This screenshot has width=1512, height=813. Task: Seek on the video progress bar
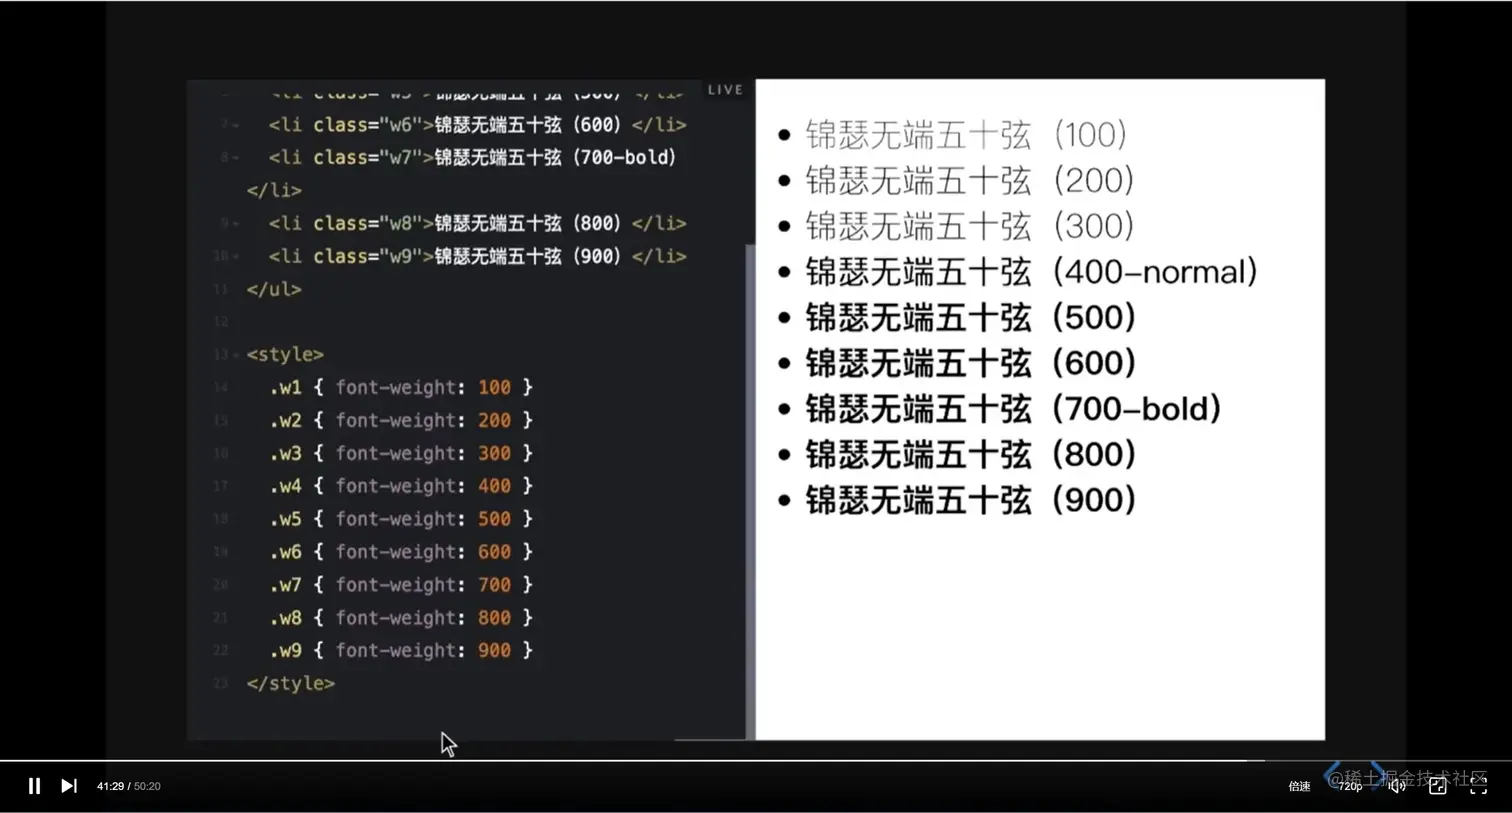pos(756,761)
